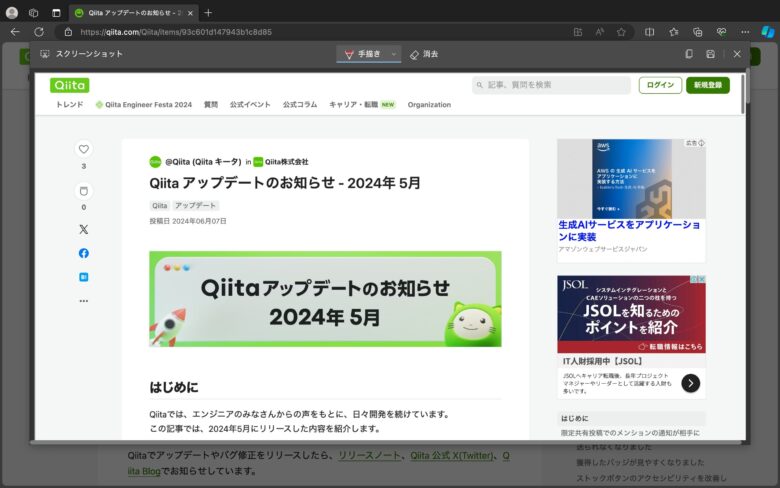Go back with browser back arrow
The image size is (780, 488).
click(15, 32)
